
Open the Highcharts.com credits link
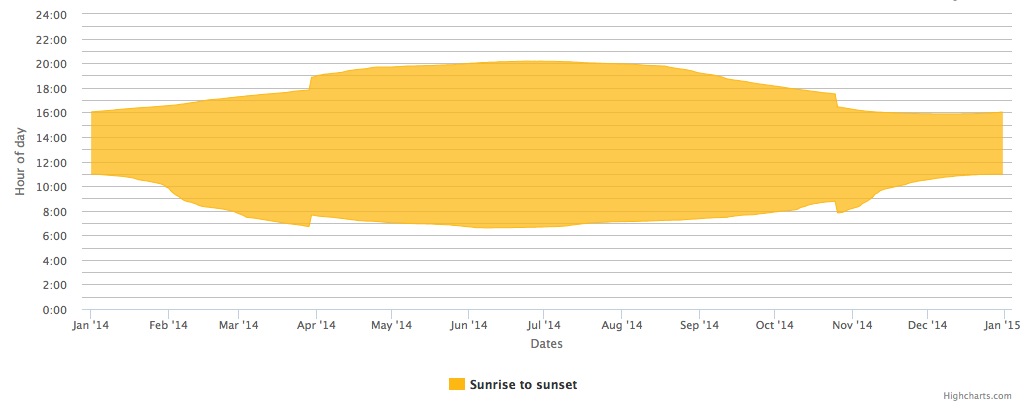click(x=977, y=396)
